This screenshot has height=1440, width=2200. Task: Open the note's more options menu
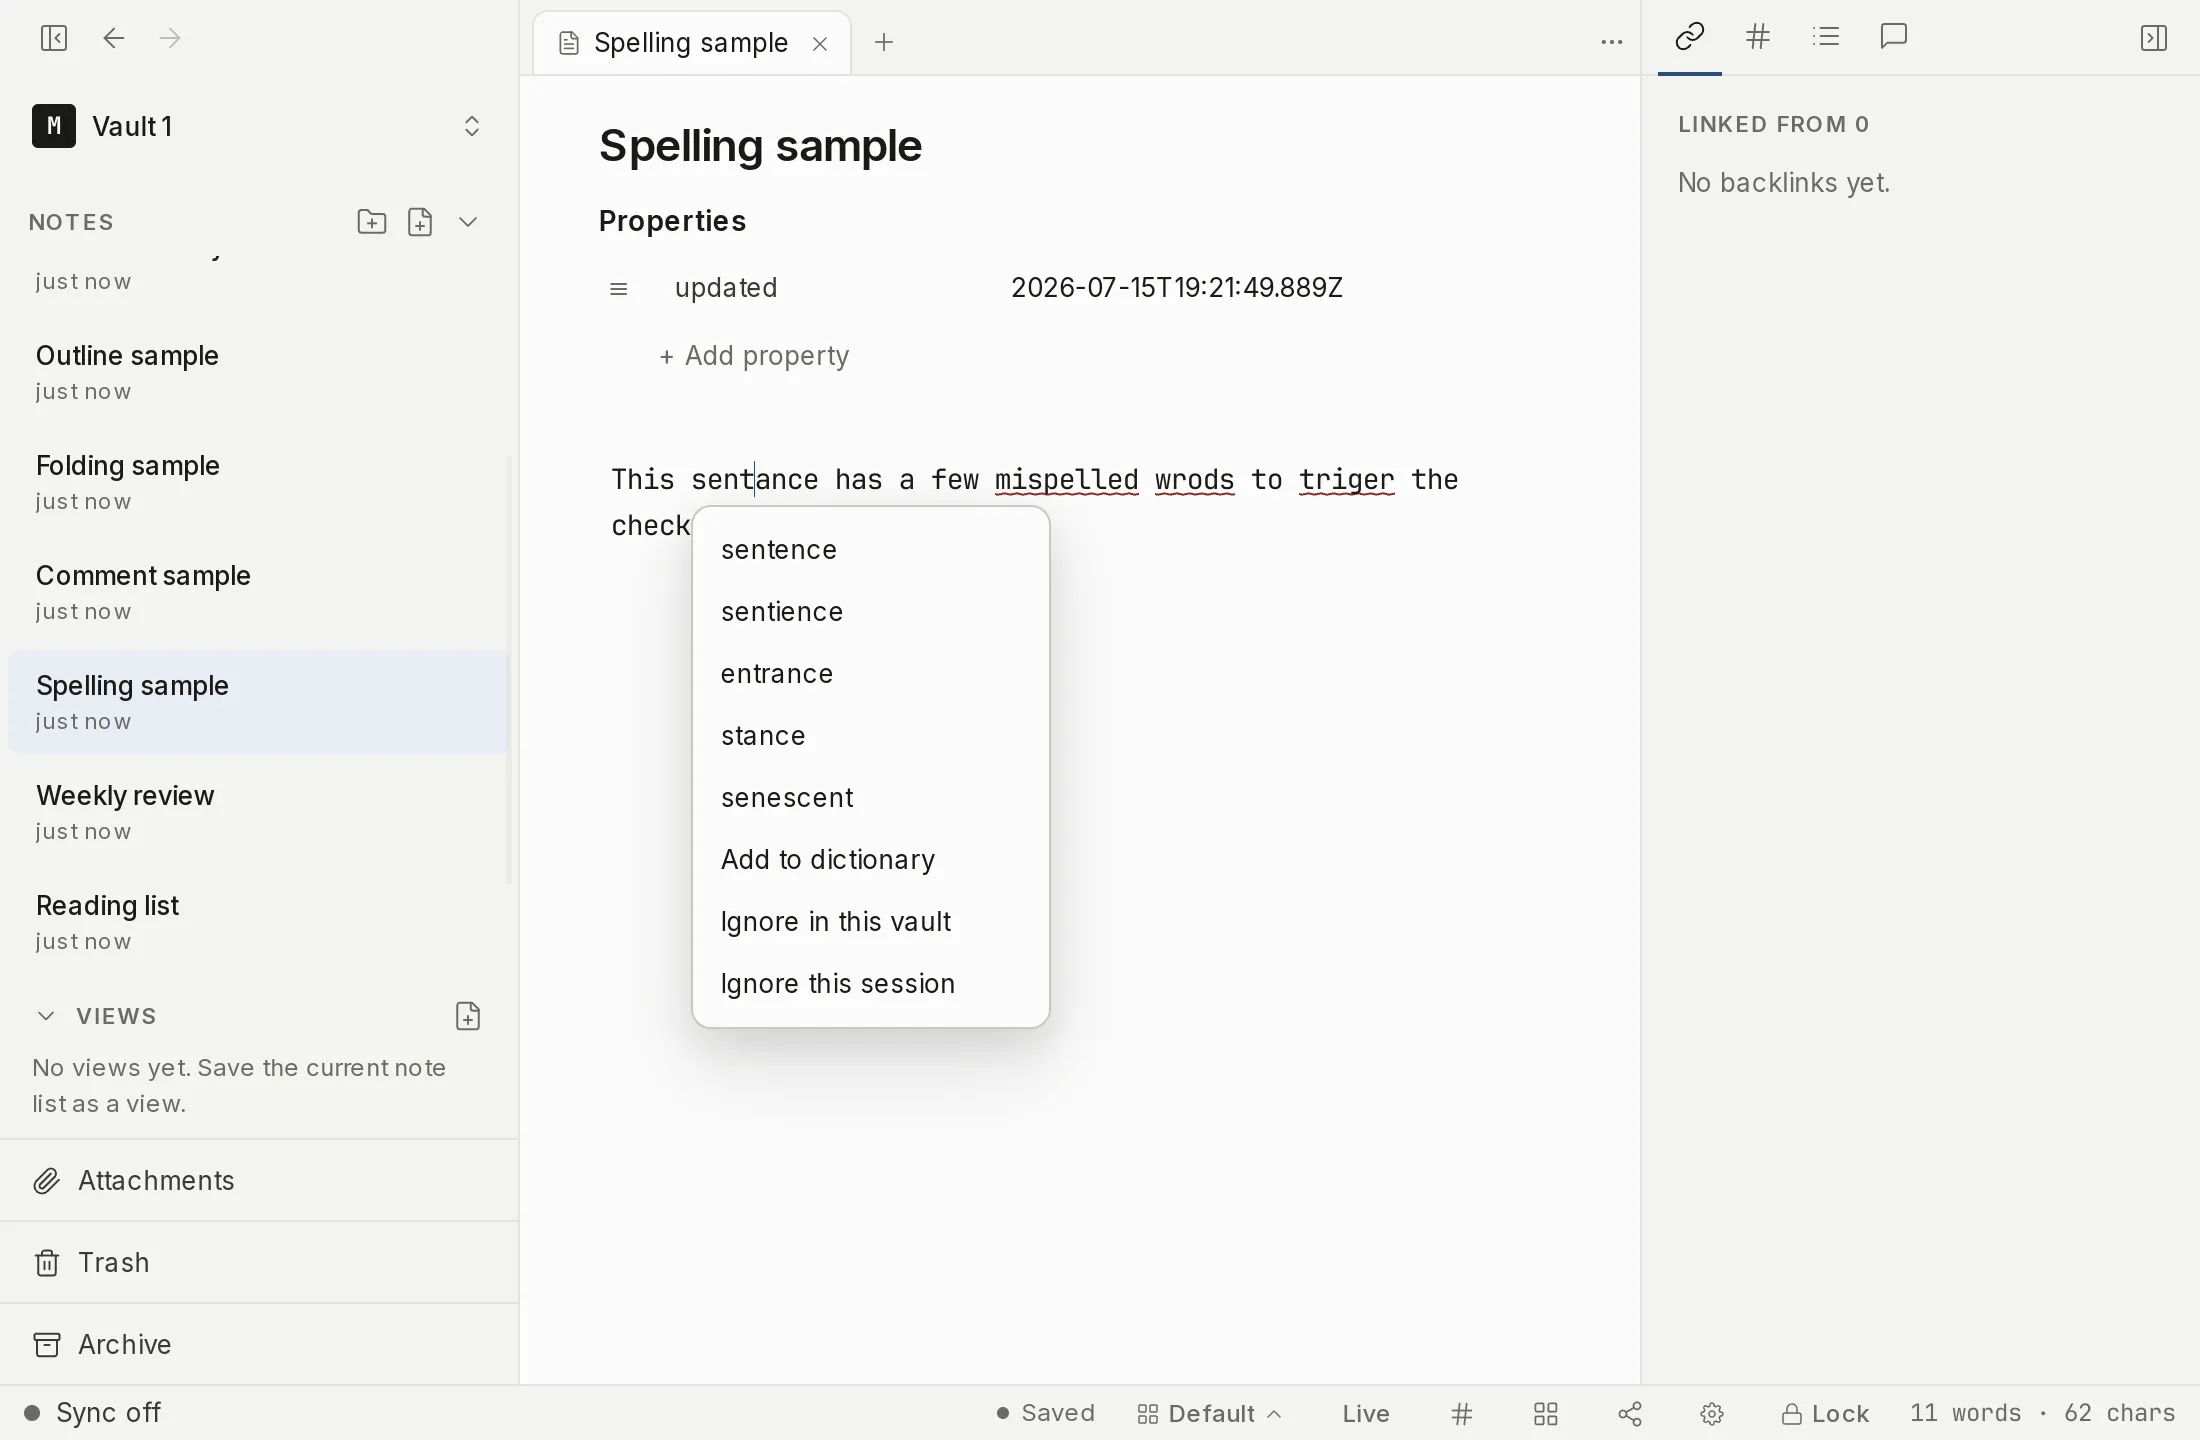[x=1612, y=42]
